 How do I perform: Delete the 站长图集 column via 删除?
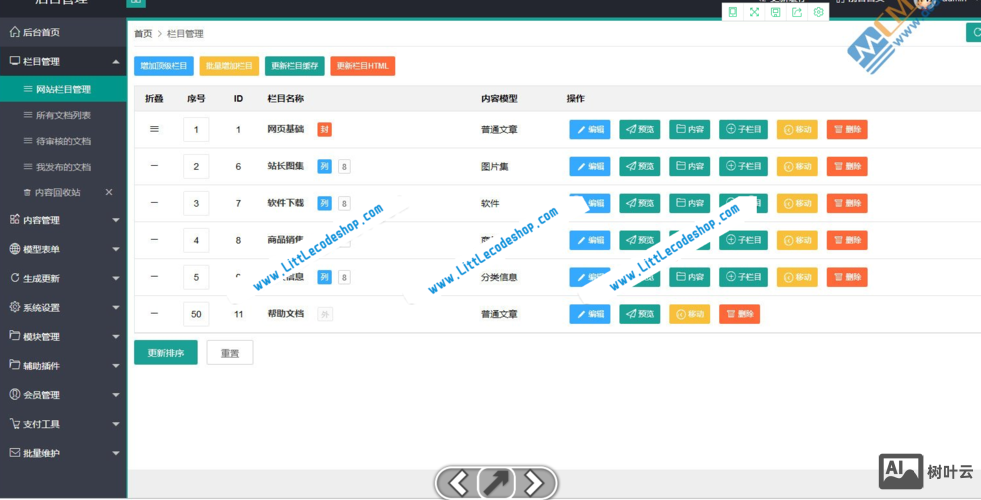coord(847,166)
